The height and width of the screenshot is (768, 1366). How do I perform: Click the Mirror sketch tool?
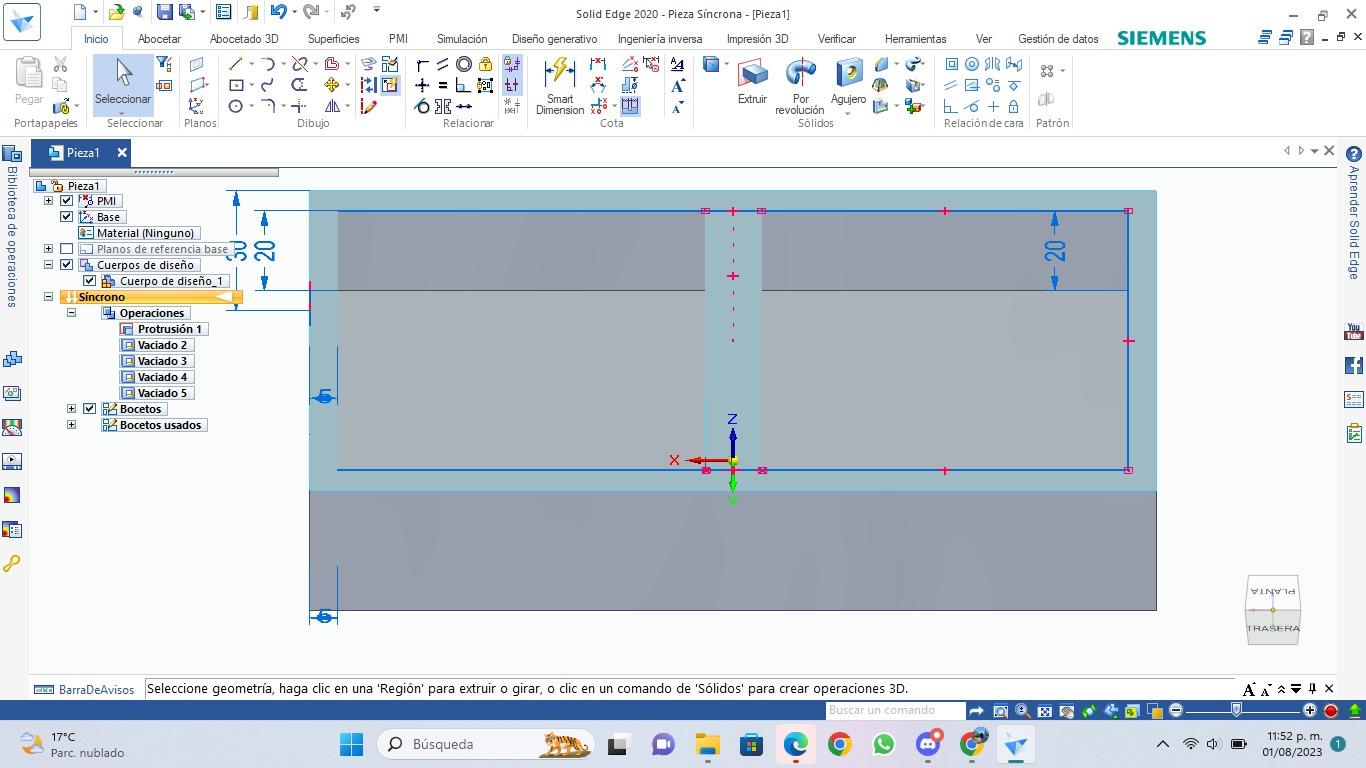tap(331, 106)
